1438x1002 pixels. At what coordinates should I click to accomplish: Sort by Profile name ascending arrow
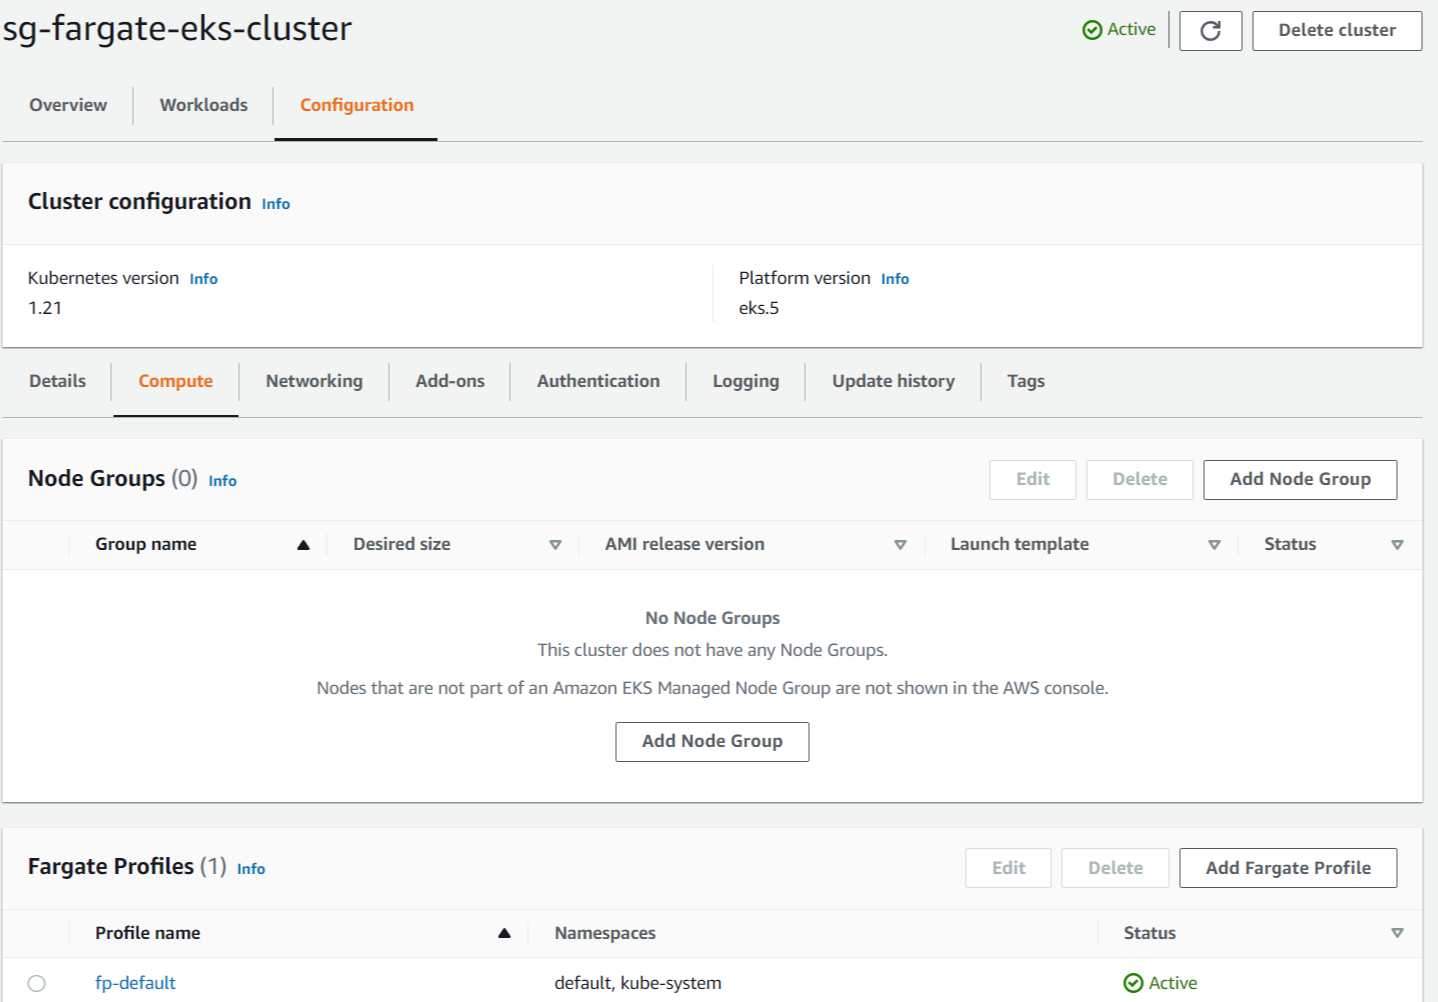click(x=504, y=933)
